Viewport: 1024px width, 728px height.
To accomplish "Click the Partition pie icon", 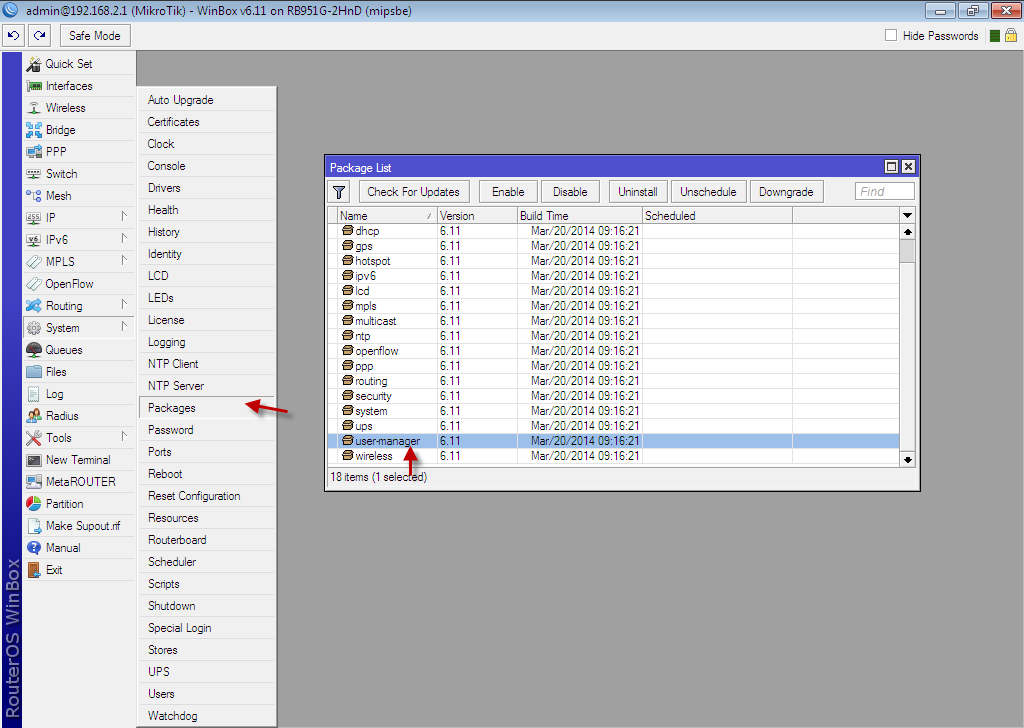I will [33, 503].
